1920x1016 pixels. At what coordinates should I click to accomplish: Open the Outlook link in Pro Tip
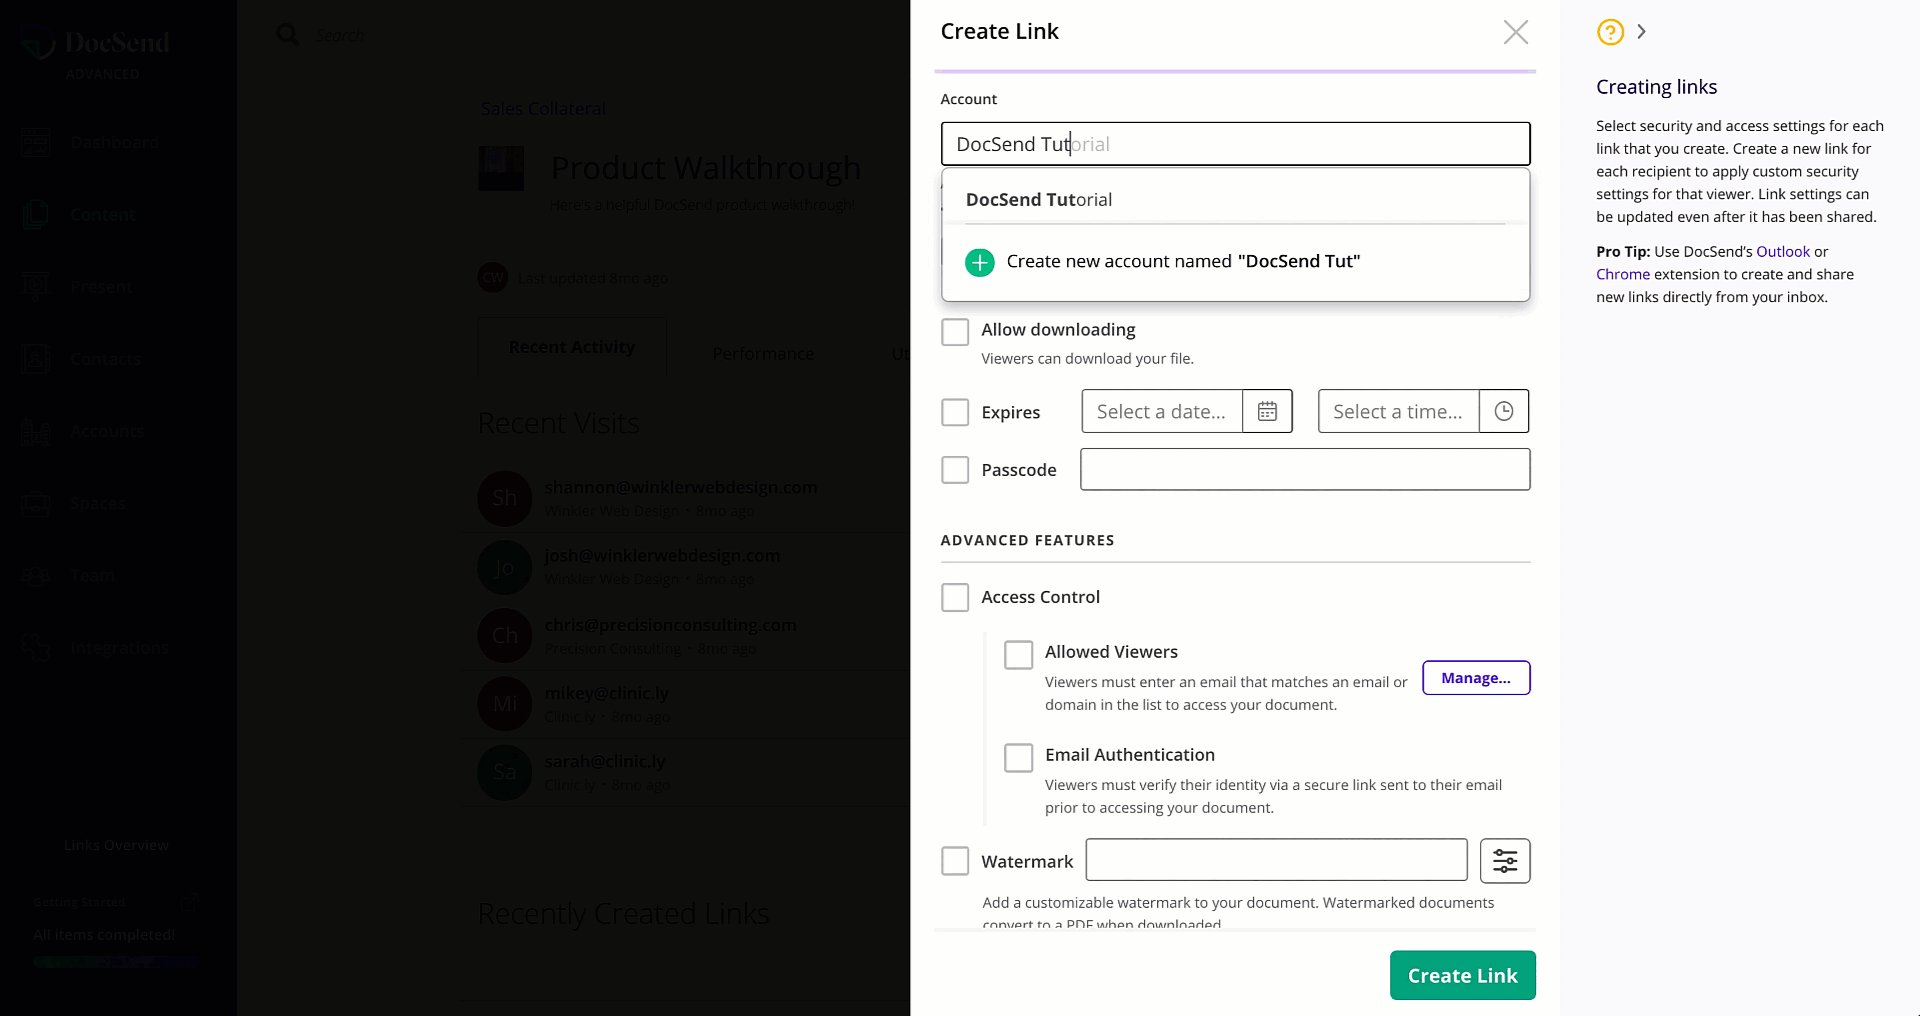1783,252
